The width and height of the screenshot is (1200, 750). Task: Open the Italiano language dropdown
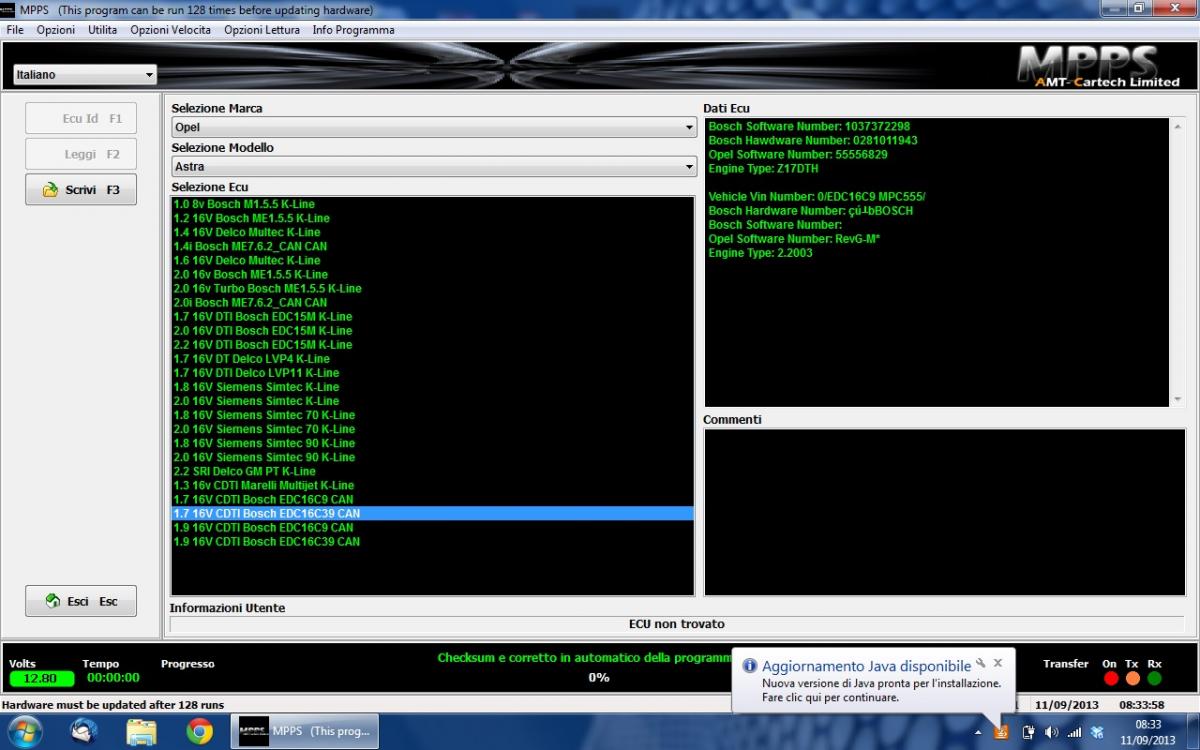click(85, 75)
